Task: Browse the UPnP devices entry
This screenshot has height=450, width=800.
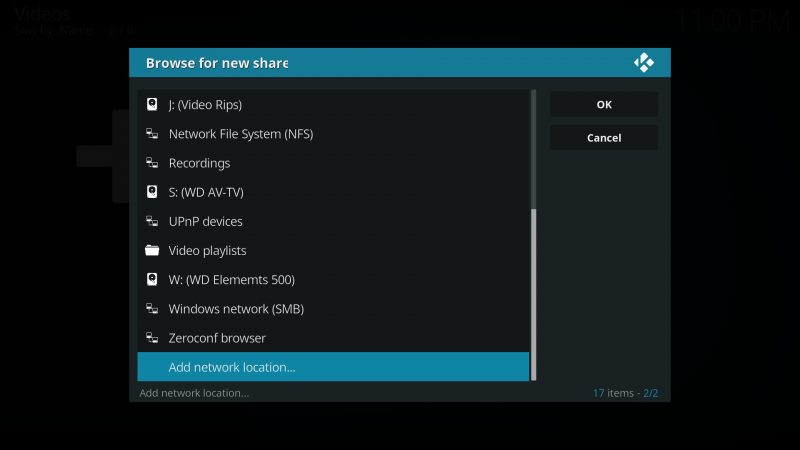Action: point(333,221)
